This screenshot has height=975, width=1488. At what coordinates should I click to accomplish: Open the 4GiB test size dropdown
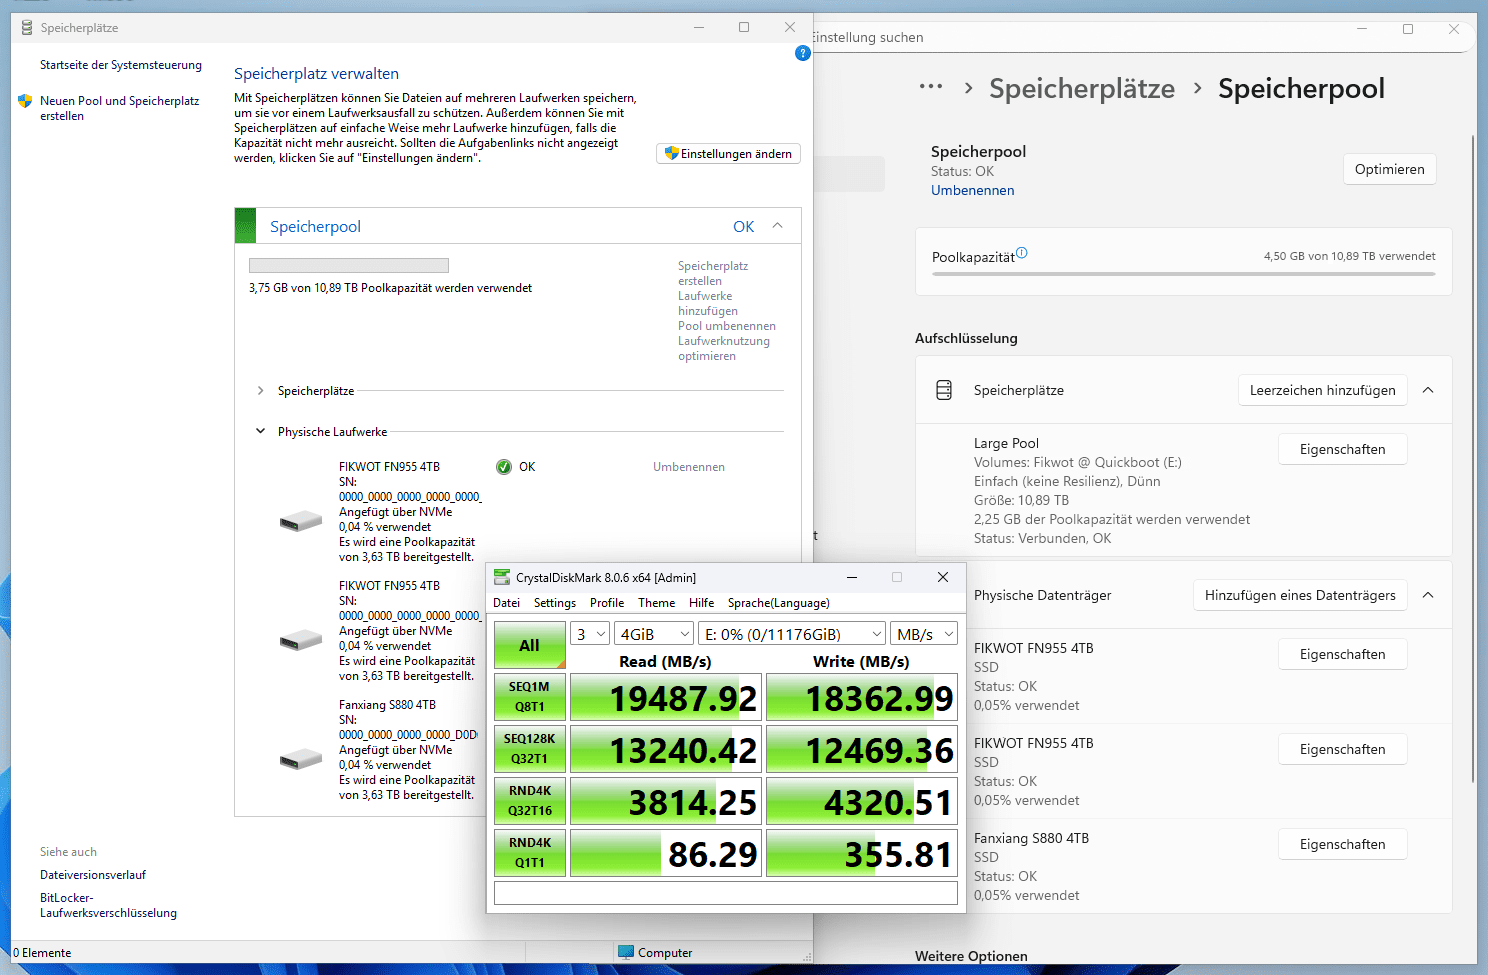click(654, 634)
